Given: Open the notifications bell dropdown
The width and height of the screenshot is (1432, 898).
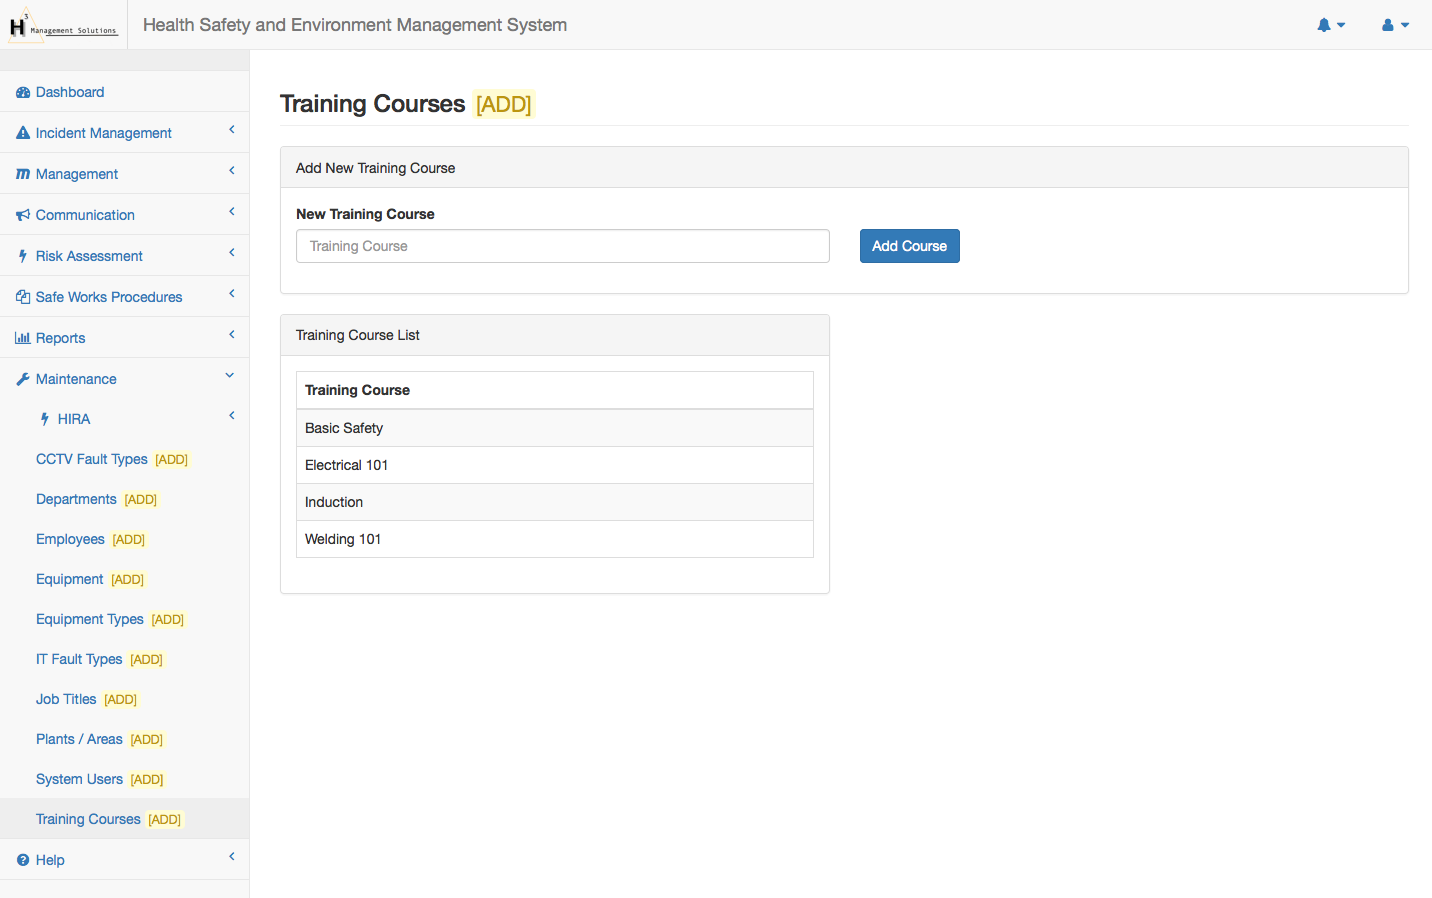Looking at the screenshot, I should coord(1330,25).
